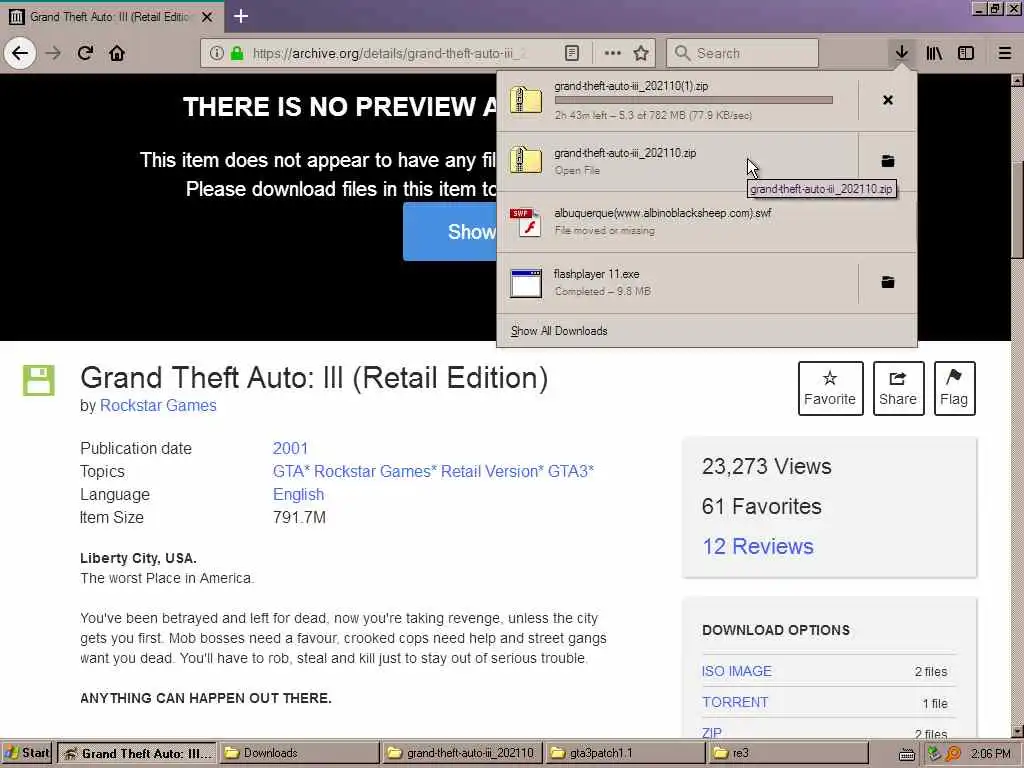The height and width of the screenshot is (768, 1024).
Task: Expand the ISO IMAGE download option
Action: coord(737,671)
